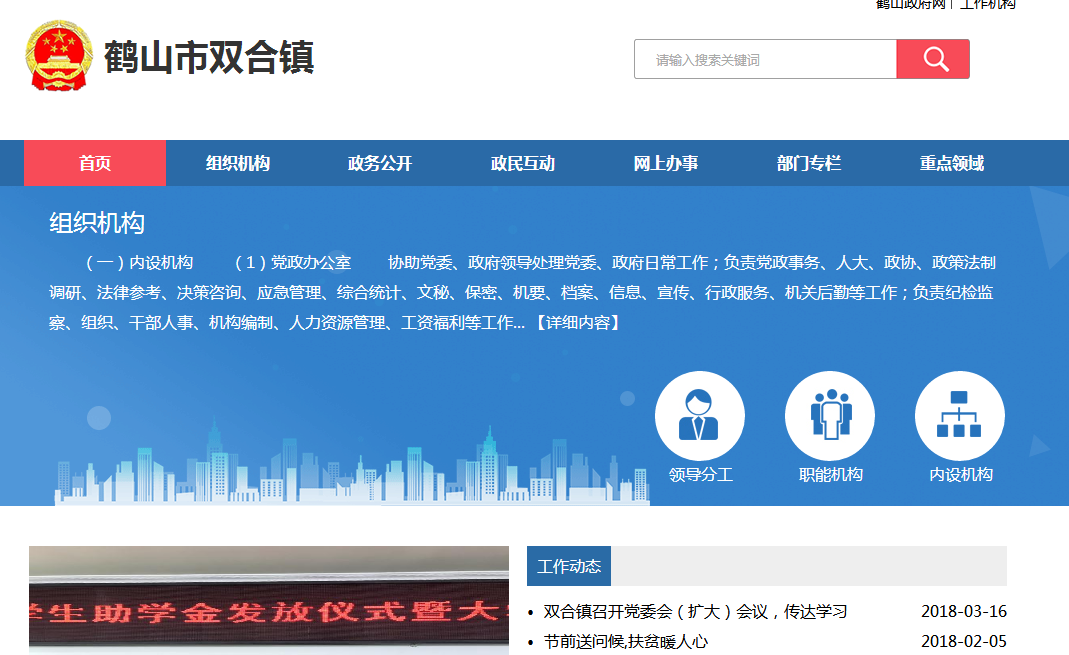Click the search keyword input box
Viewport: 1069px width, 655px height.
click(765, 59)
